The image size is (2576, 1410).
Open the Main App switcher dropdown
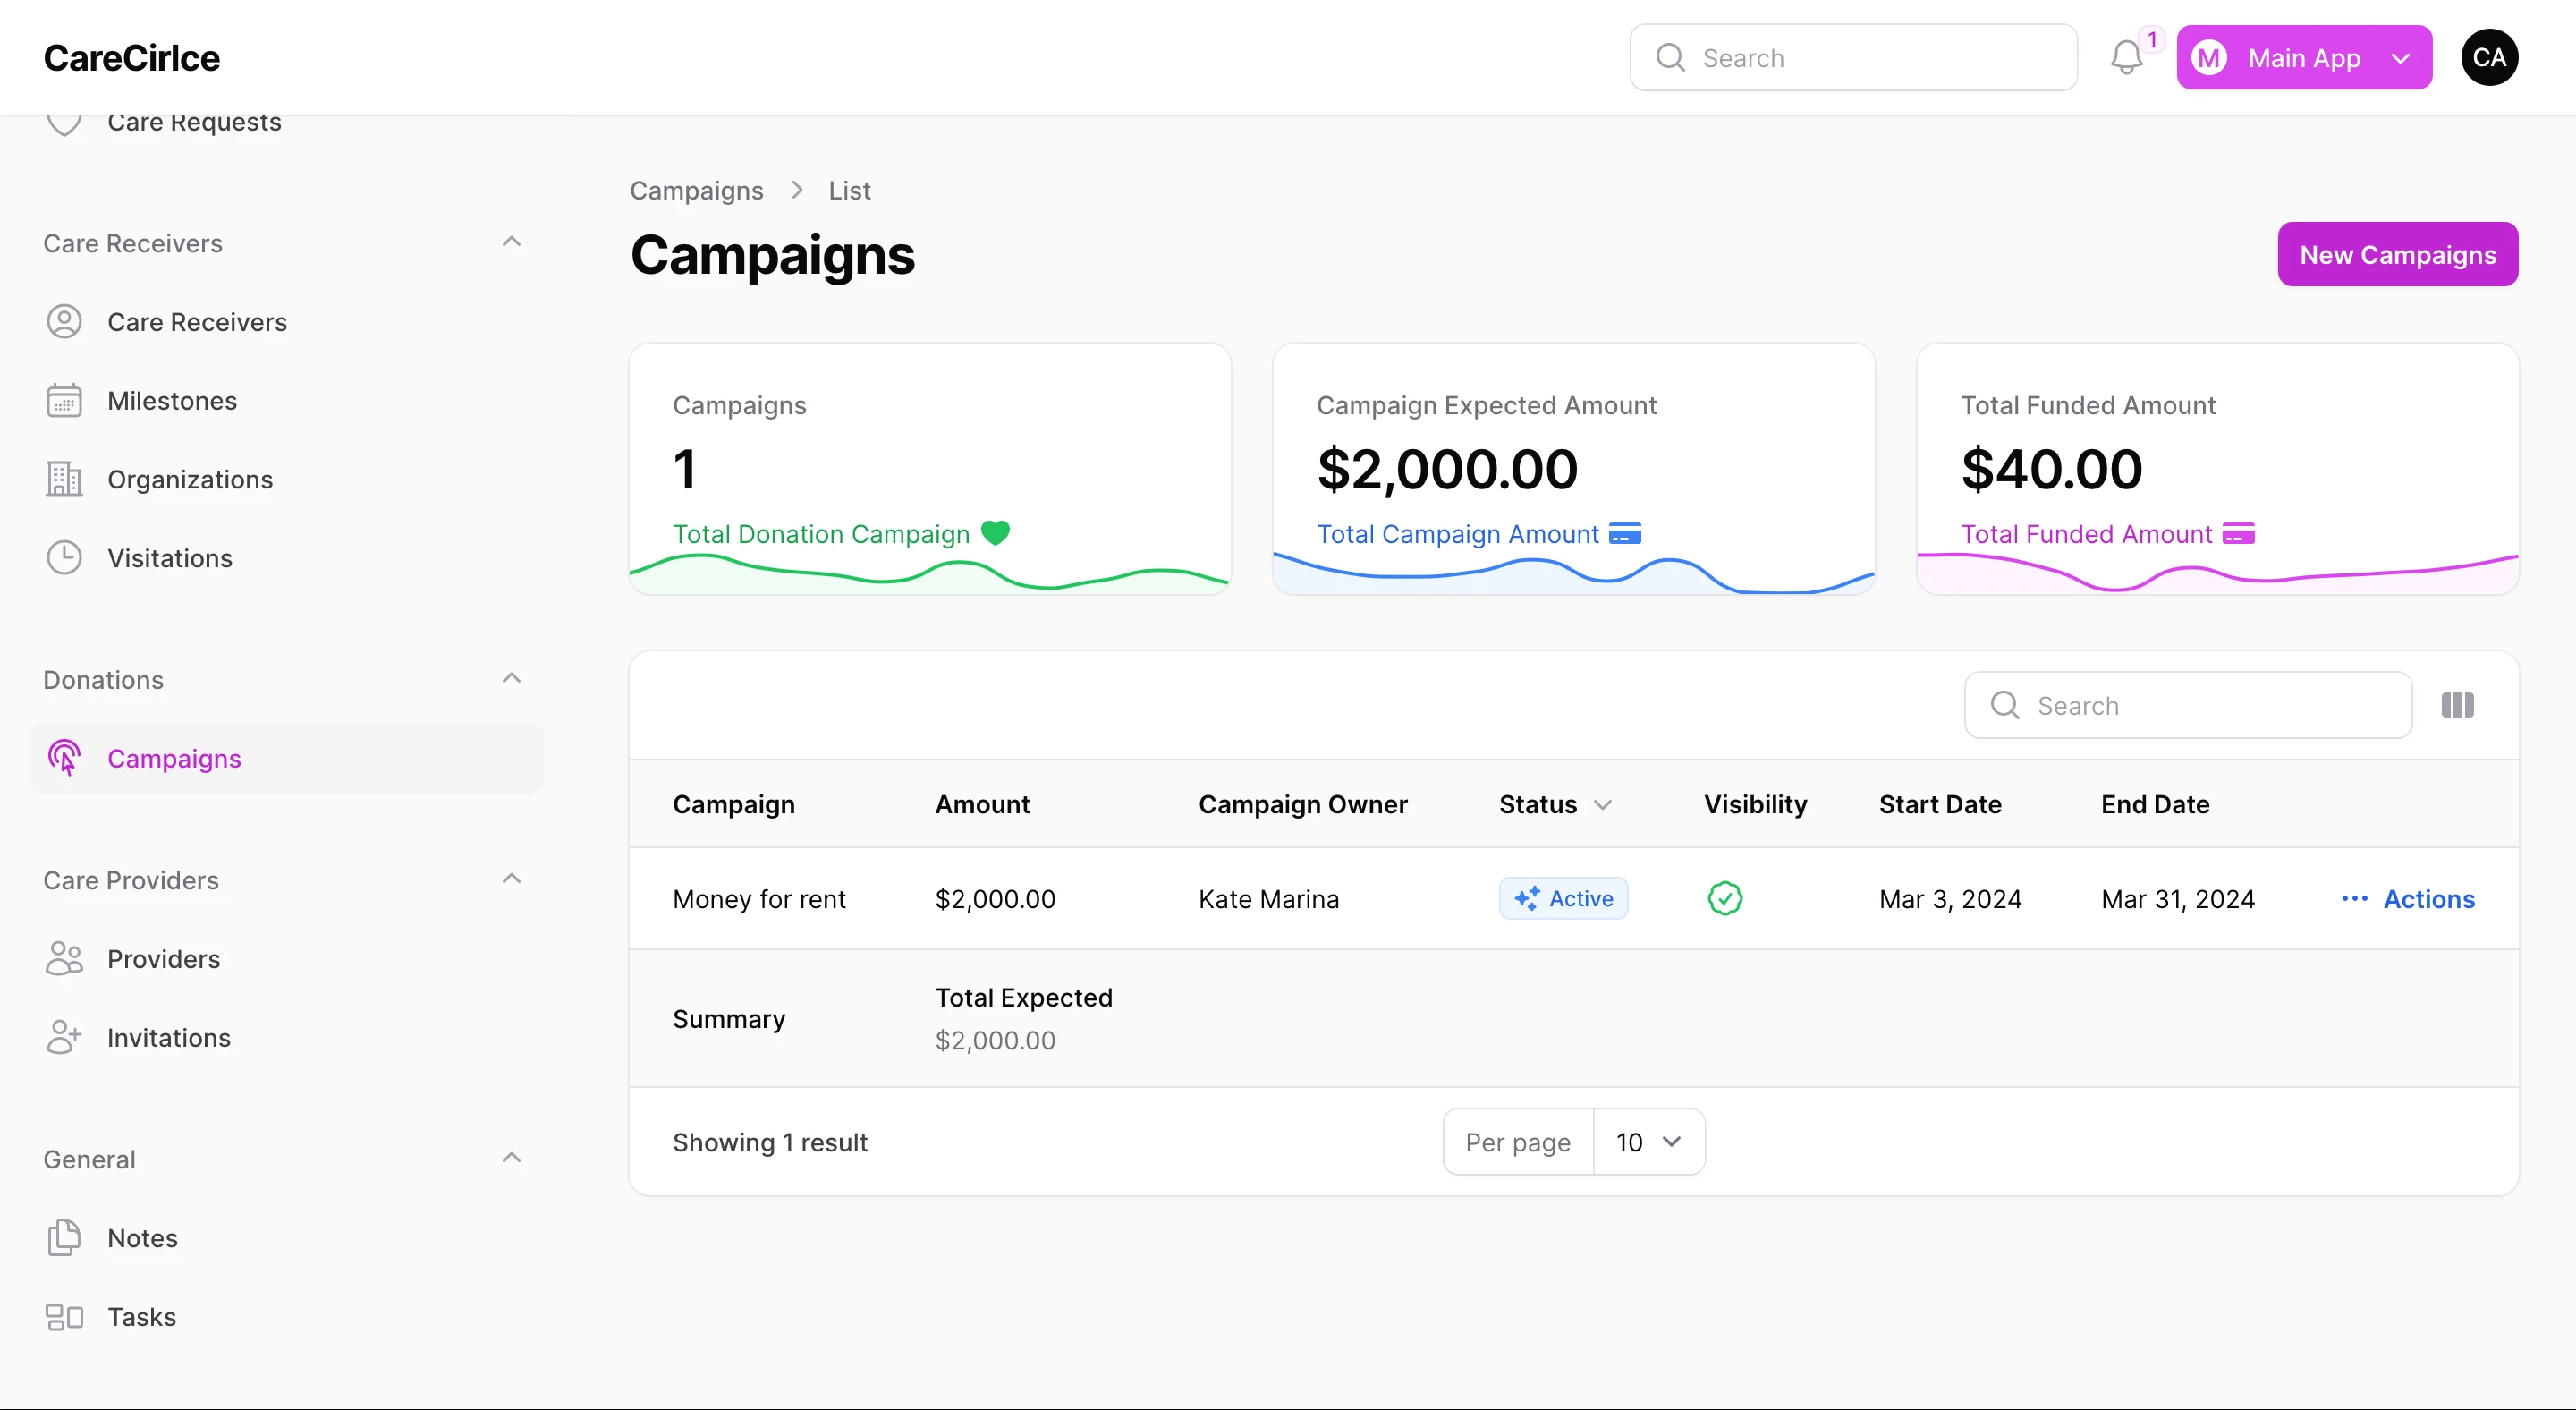[x=2304, y=57]
